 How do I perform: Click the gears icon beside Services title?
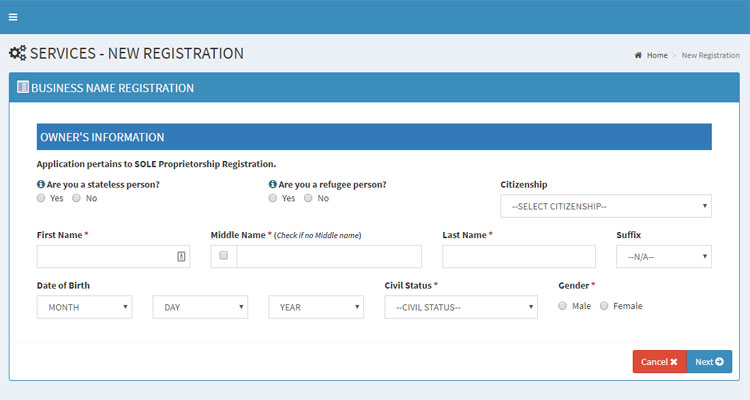click(18, 53)
